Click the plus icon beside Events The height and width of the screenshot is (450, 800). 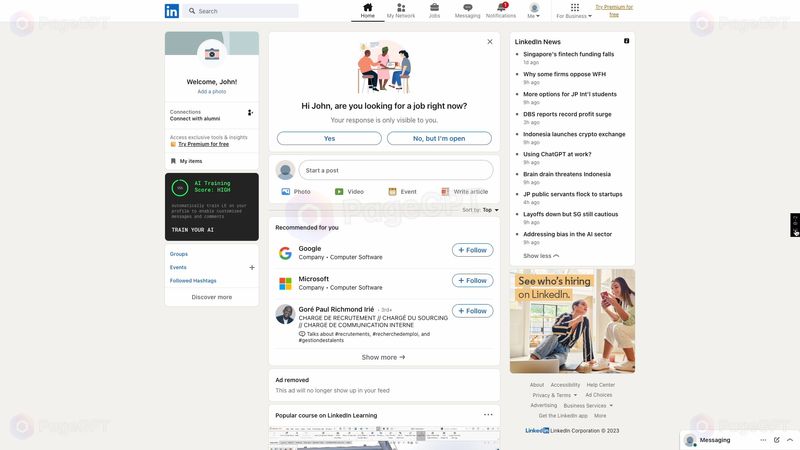pyautogui.click(x=252, y=268)
